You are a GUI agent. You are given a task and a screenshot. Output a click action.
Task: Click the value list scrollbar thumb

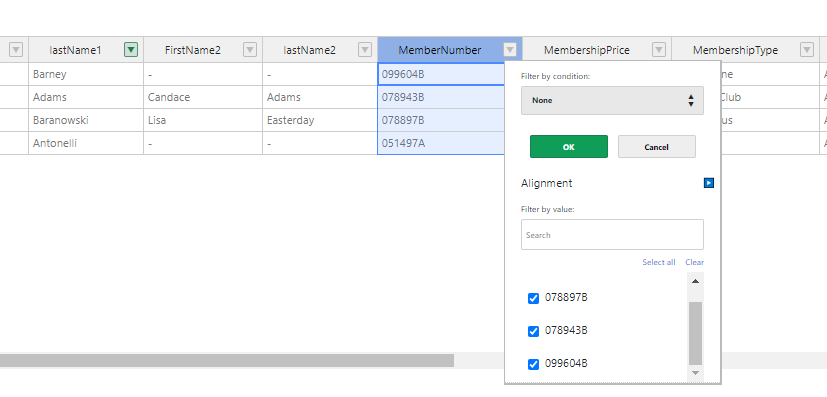point(695,333)
